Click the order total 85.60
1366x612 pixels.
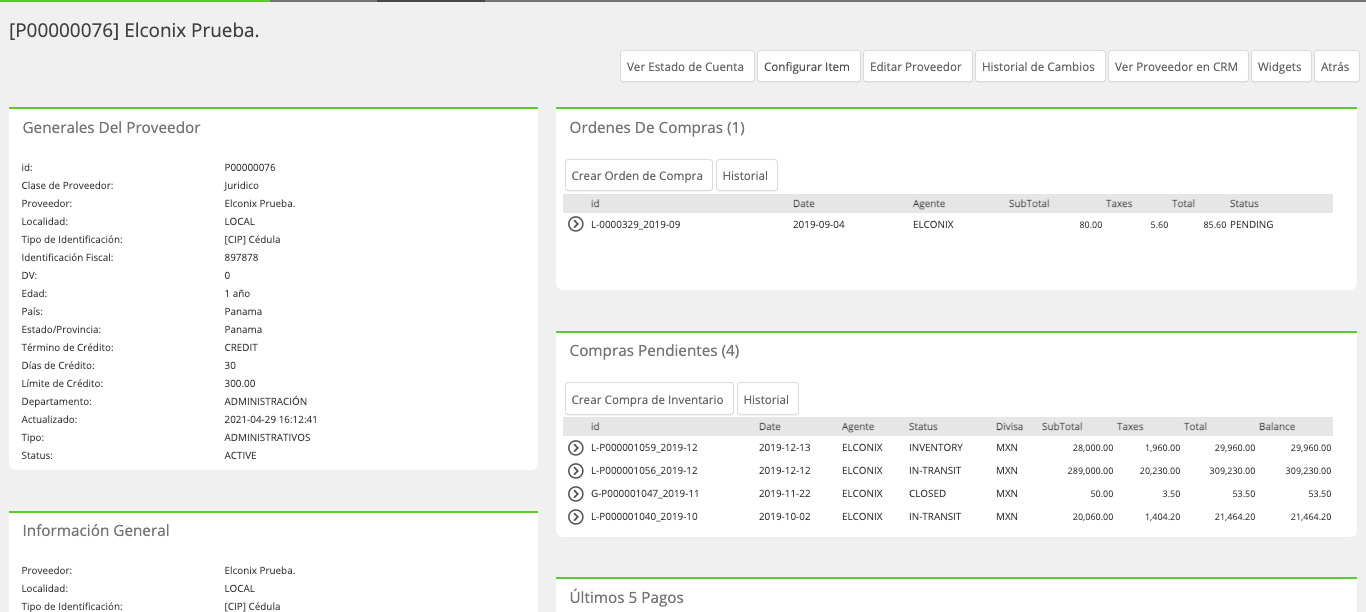point(1214,225)
